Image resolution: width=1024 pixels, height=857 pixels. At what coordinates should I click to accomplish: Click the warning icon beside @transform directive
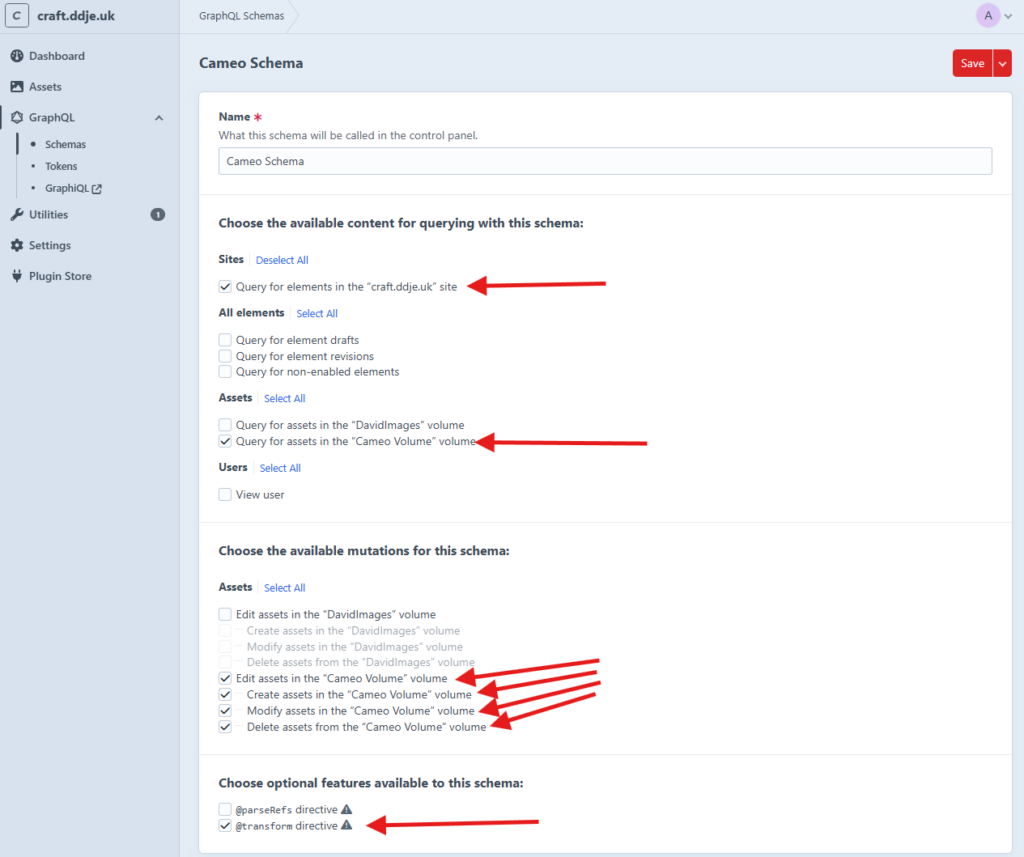(347, 826)
